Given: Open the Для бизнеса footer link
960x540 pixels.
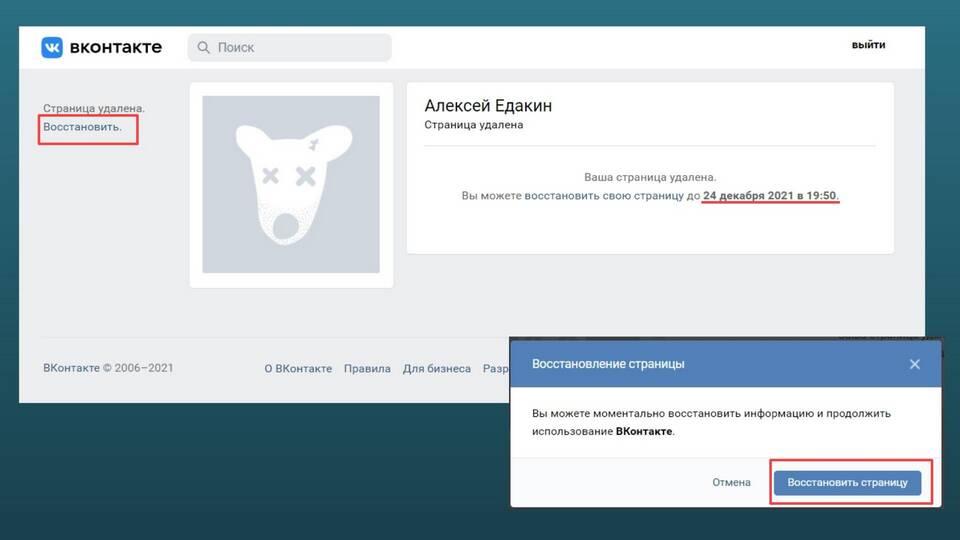Looking at the screenshot, I should pyautogui.click(x=436, y=368).
